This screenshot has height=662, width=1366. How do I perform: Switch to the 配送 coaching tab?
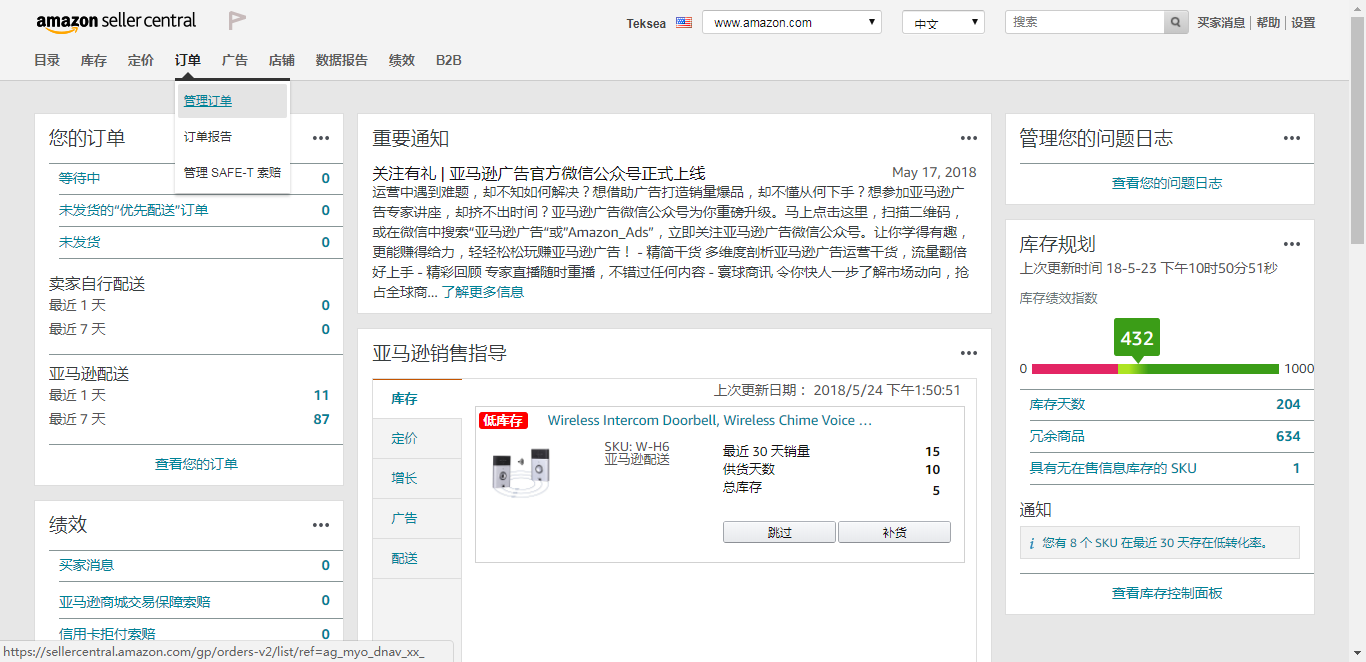click(417, 559)
